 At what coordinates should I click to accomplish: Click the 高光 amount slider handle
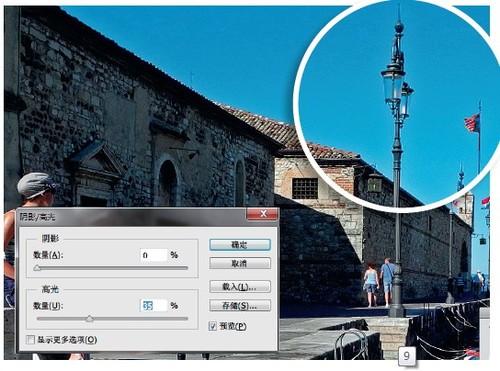tap(89, 319)
